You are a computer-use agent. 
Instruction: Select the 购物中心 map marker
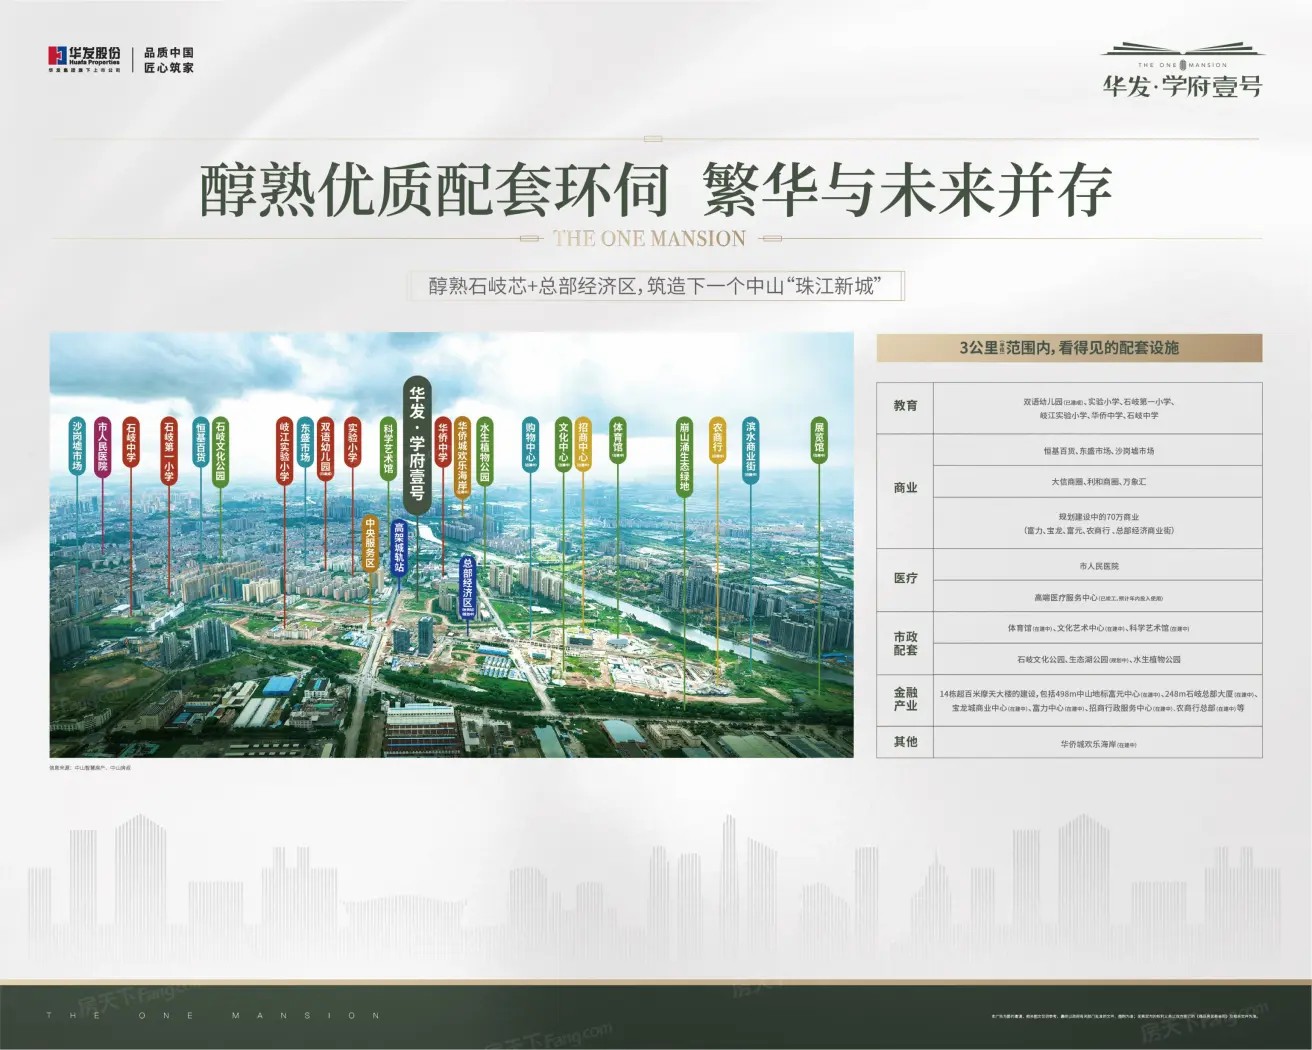[x=530, y=444]
